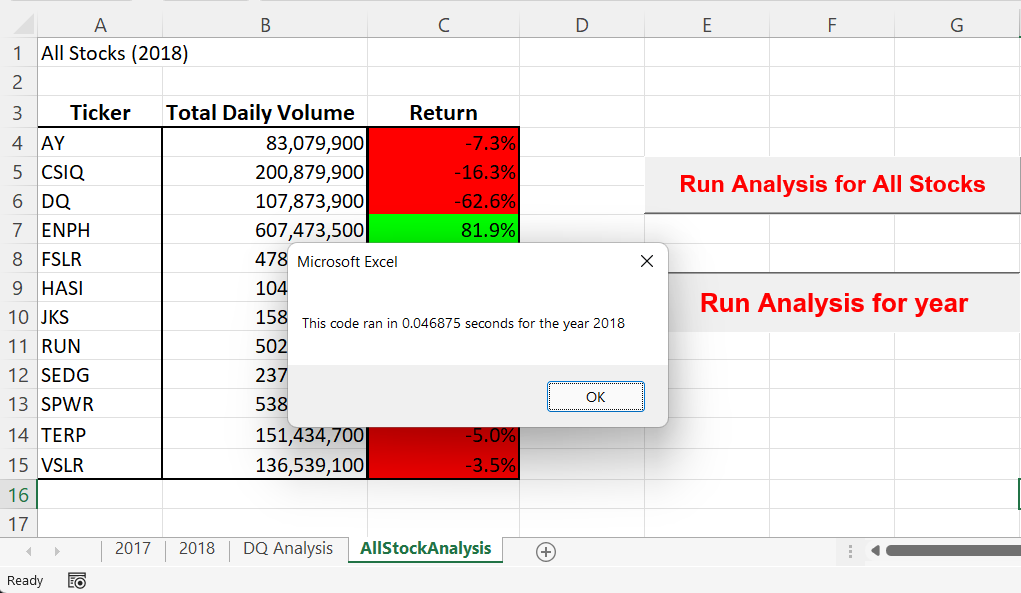Select ticker cell 'SPWR'
Image resolution: width=1021 pixels, height=593 pixels.
pyautogui.click(x=100, y=404)
